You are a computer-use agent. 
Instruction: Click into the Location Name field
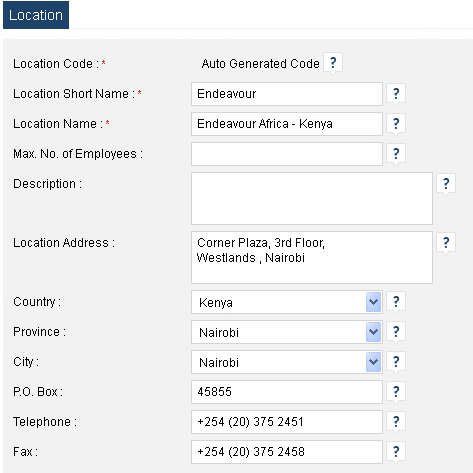coord(287,124)
